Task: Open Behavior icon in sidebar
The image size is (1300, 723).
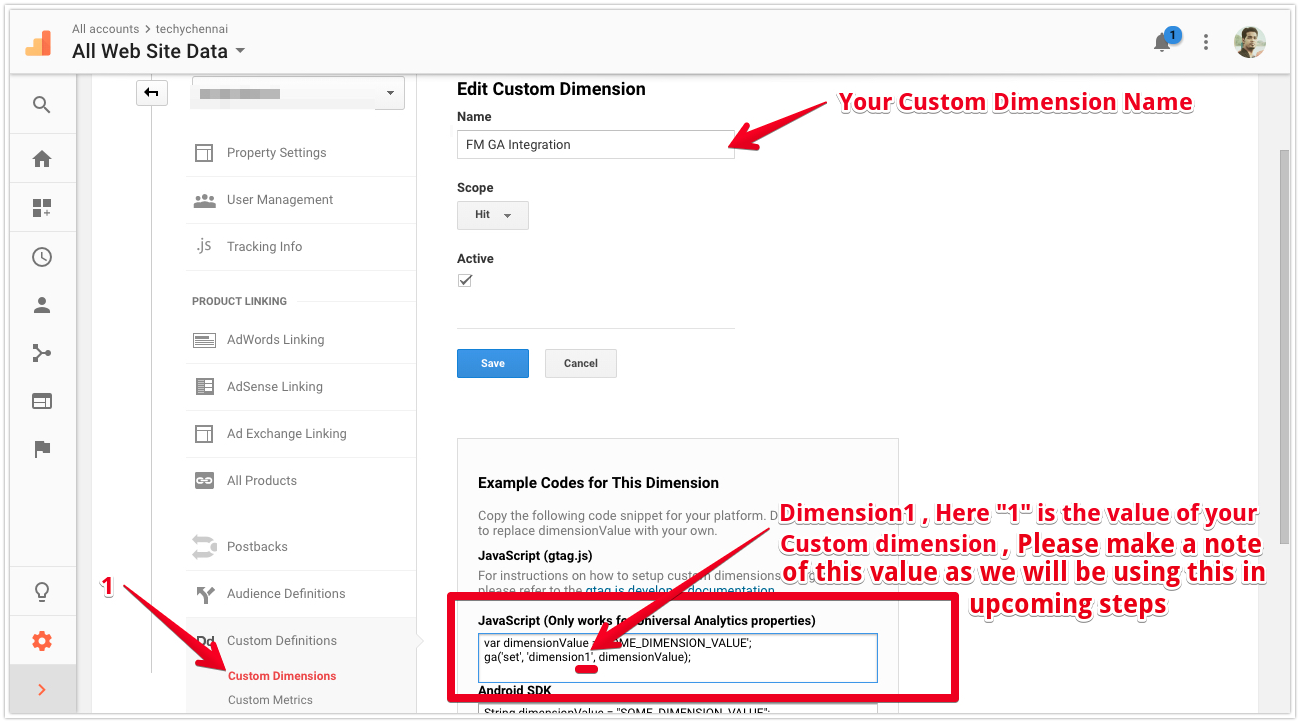Action: tap(42, 401)
